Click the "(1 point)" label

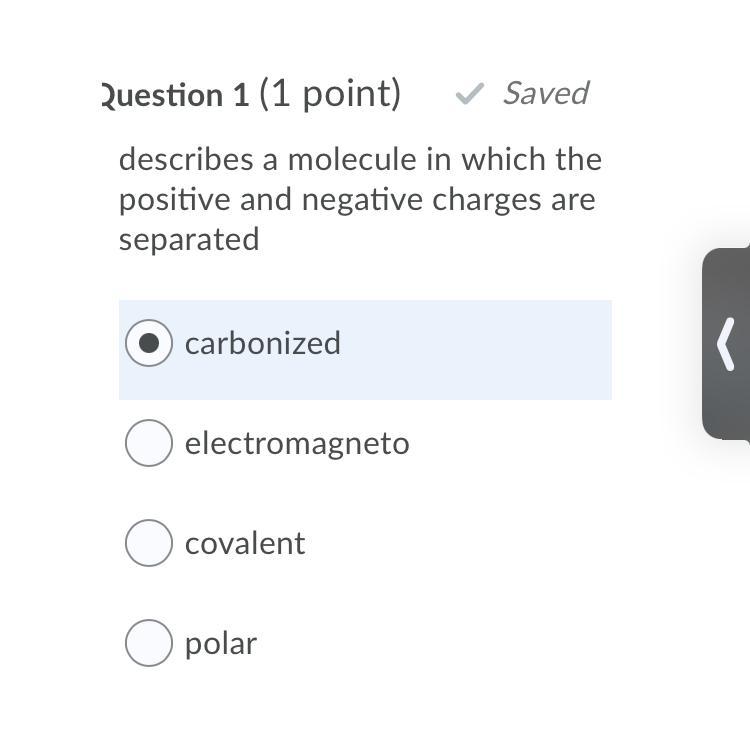330,93
